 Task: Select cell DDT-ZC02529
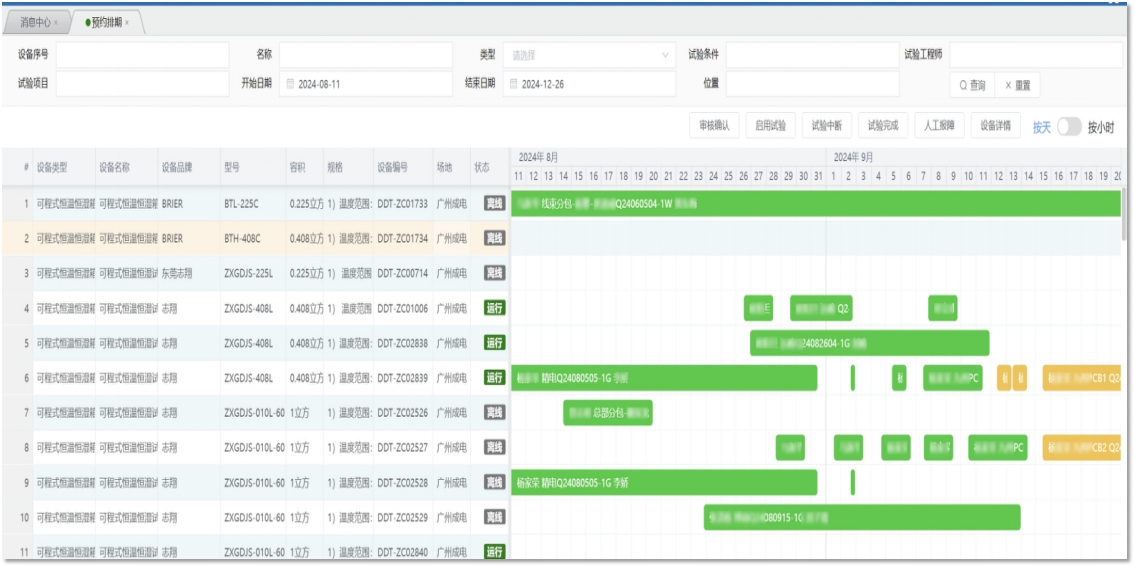point(402,517)
